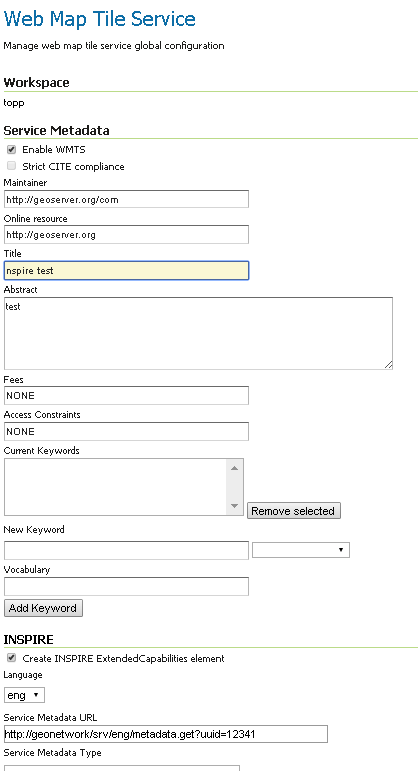The image size is (418, 771).
Task: Click the Vocabulary input field
Action: (126, 586)
